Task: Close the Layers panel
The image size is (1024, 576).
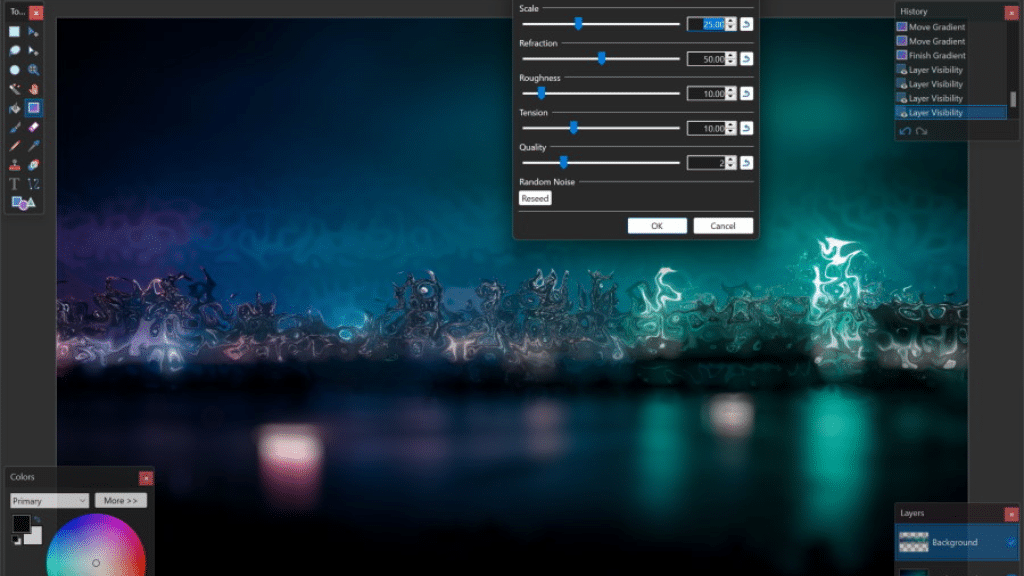Action: pyautogui.click(x=1012, y=514)
